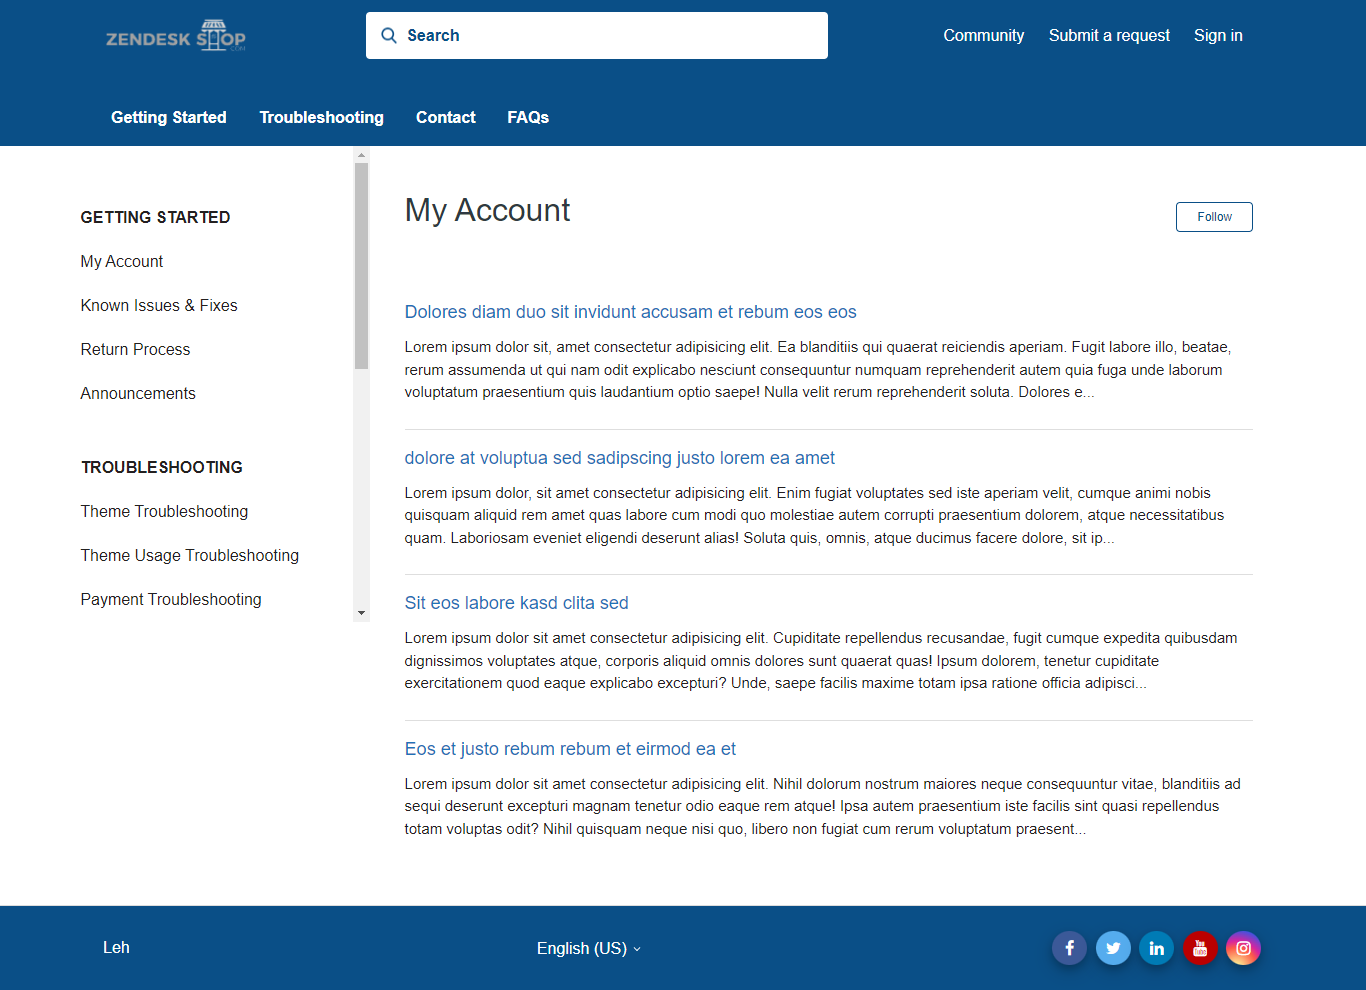The width and height of the screenshot is (1366, 990).
Task: Go to Submit a request
Action: coord(1109,36)
